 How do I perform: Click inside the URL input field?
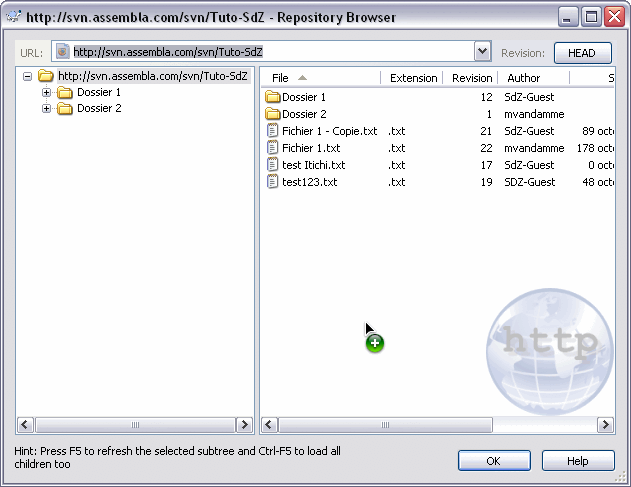click(x=271, y=52)
